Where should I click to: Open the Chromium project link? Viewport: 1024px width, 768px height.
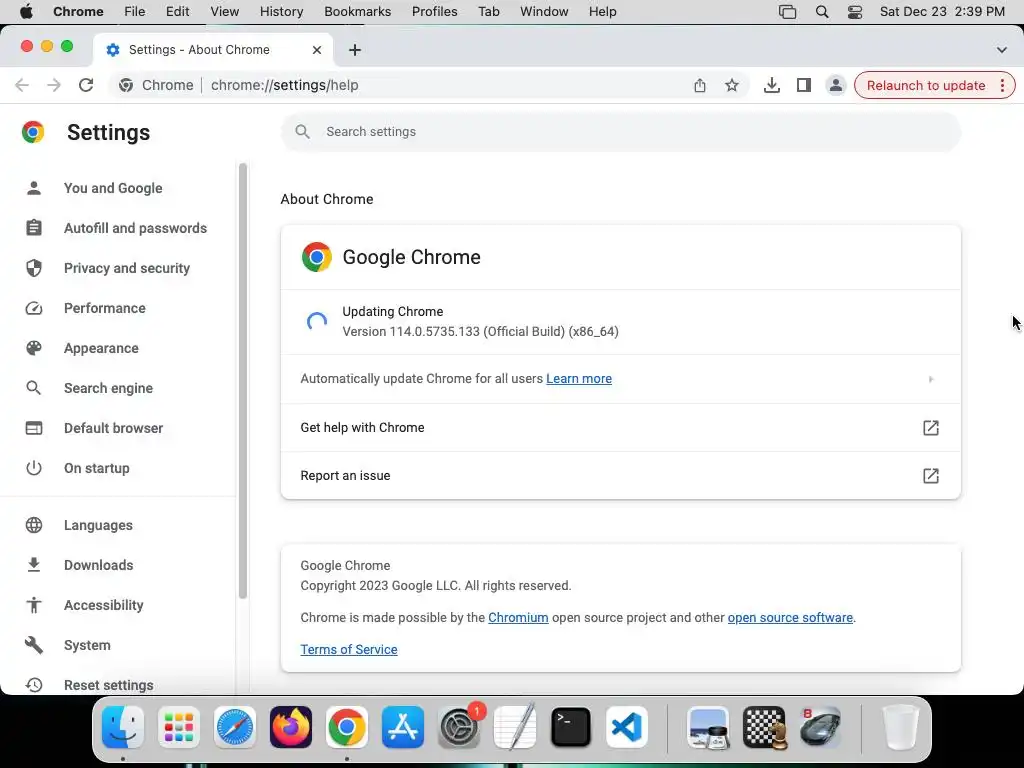pyautogui.click(x=518, y=617)
